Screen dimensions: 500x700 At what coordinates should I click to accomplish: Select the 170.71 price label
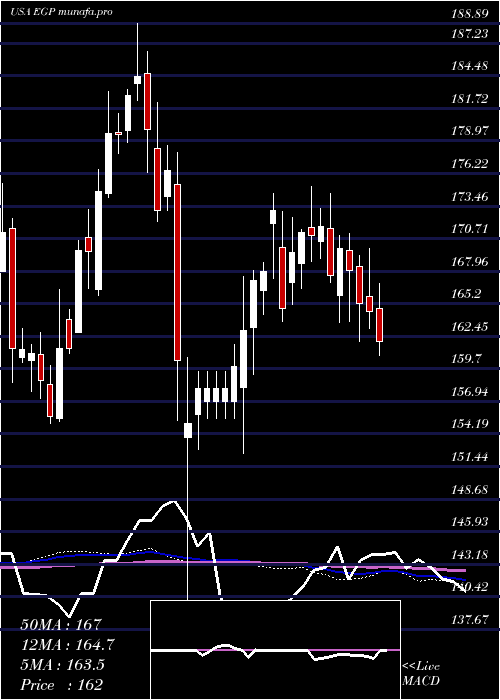pyautogui.click(x=469, y=229)
